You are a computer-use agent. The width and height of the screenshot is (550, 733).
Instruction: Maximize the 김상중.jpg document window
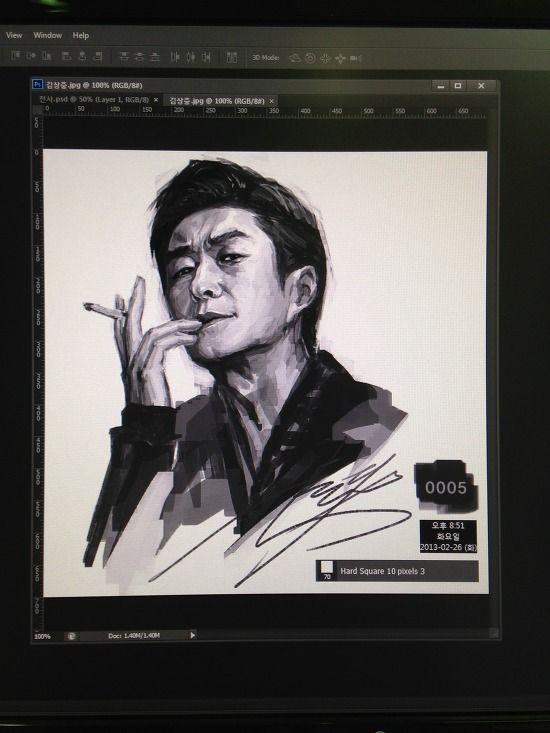458,86
